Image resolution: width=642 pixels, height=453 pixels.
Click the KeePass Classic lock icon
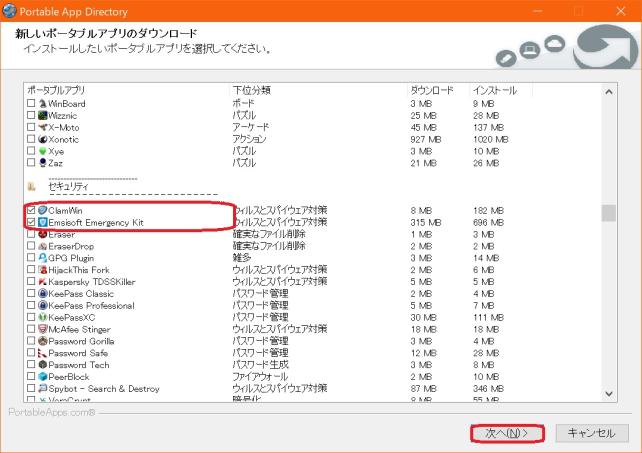click(43, 293)
